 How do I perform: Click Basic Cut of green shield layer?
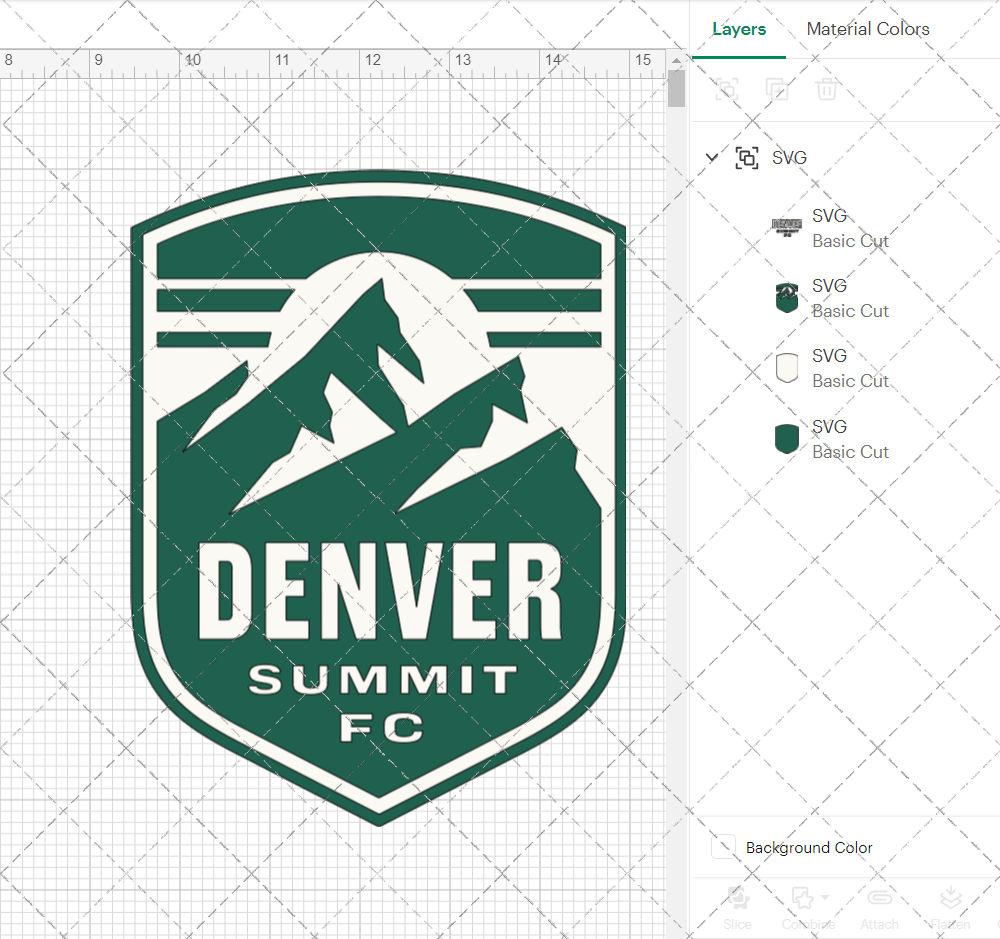tap(849, 452)
